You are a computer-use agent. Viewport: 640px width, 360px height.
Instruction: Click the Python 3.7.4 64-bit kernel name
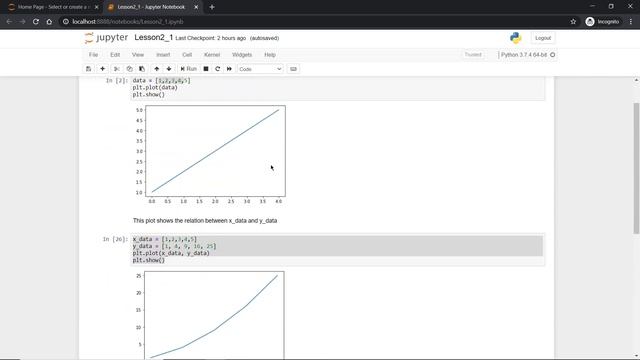pos(524,55)
